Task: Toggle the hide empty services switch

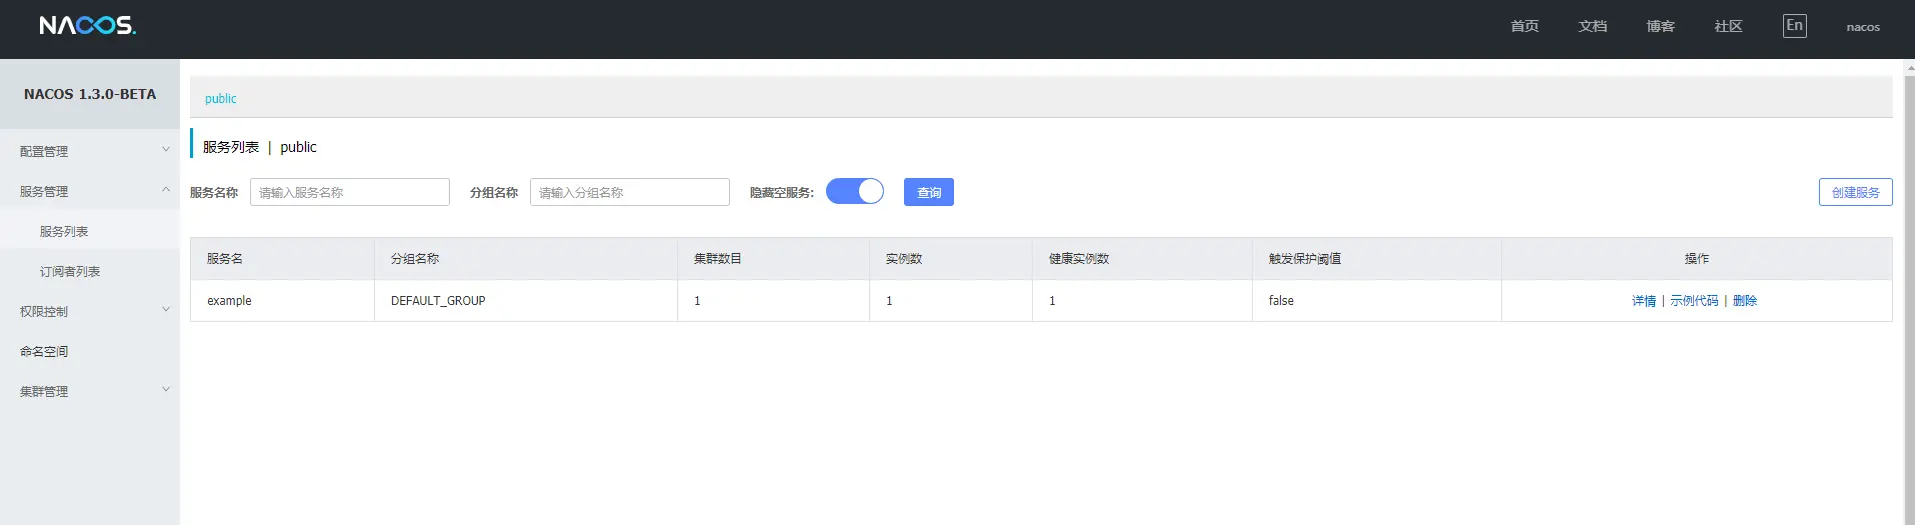Action: point(855,191)
